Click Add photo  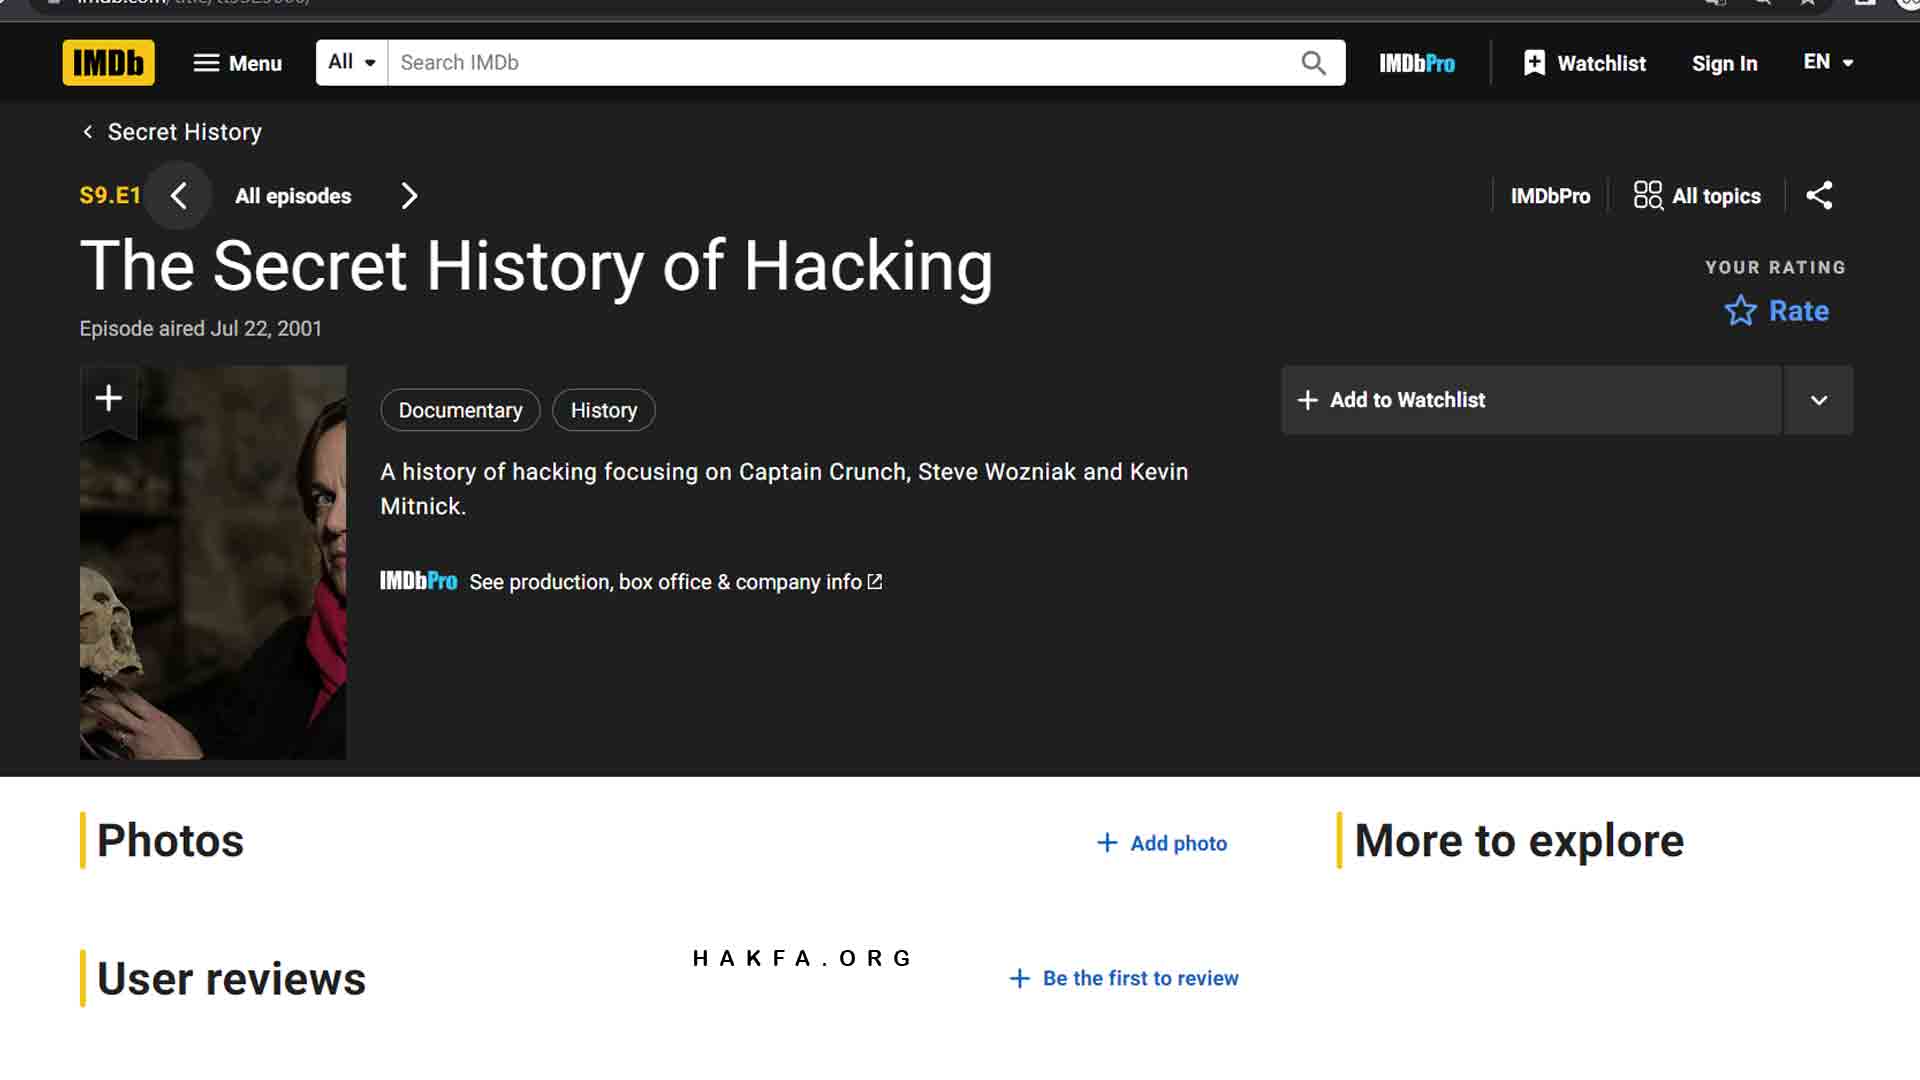tap(1162, 843)
